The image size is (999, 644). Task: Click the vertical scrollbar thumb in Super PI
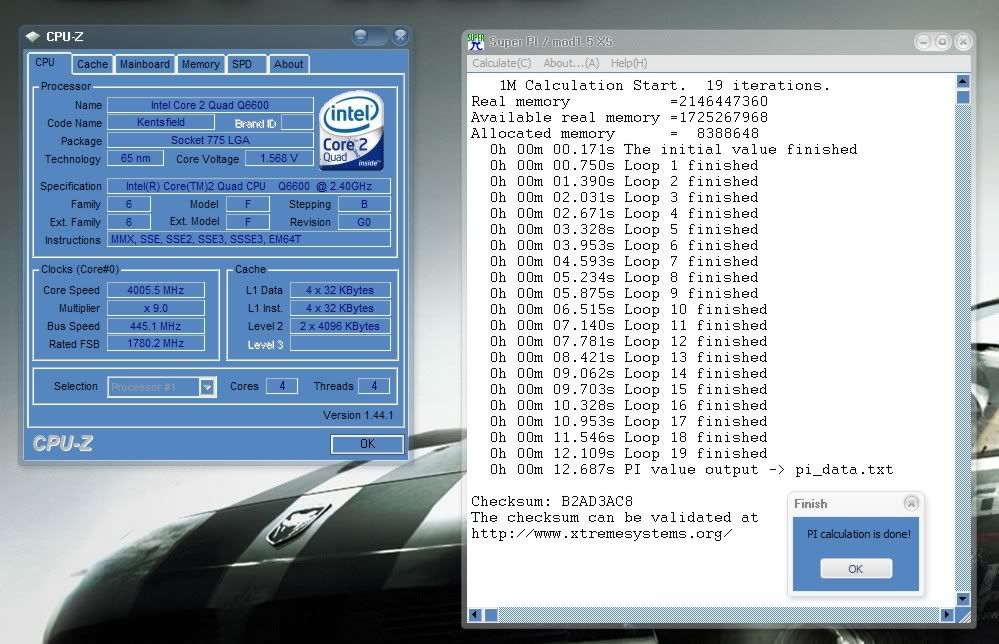point(963,97)
